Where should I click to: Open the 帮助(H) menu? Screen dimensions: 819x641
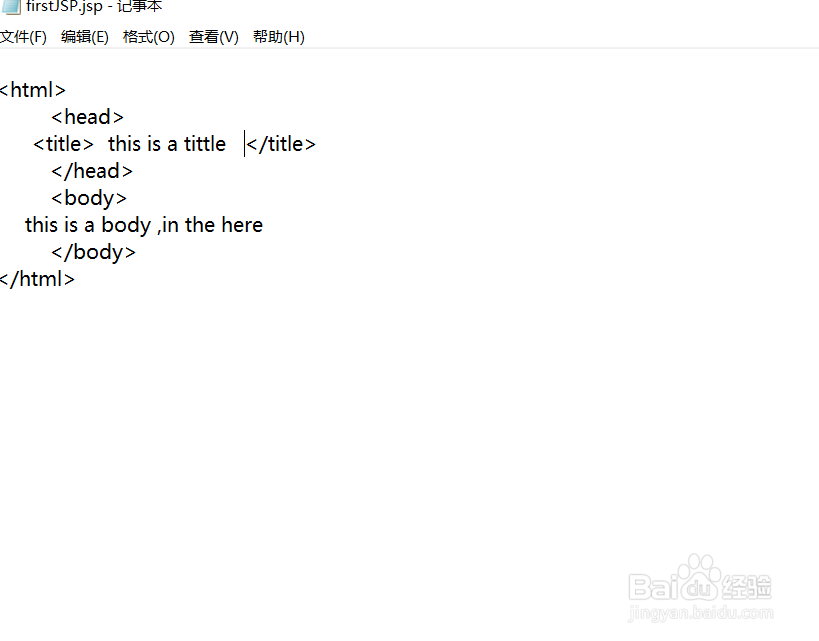pos(279,37)
